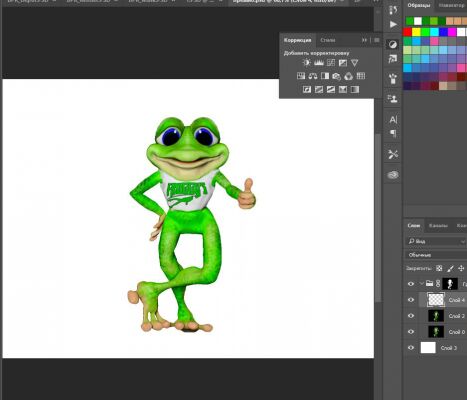Open the Character panel icon

[x=393, y=119]
